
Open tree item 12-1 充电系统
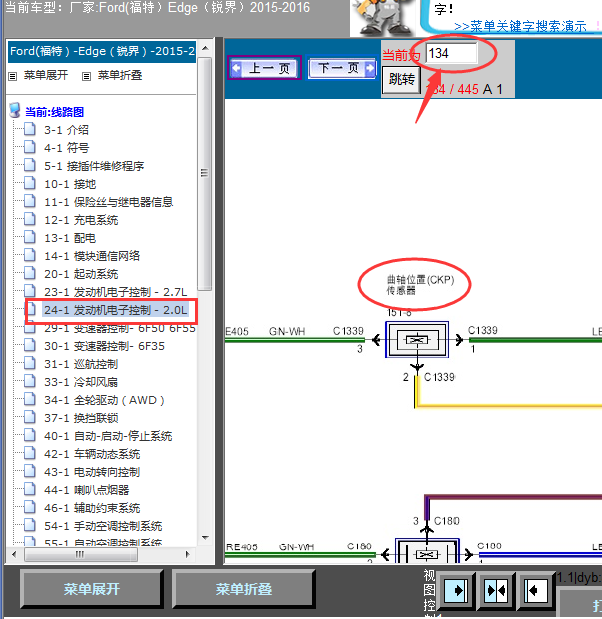click(x=81, y=220)
